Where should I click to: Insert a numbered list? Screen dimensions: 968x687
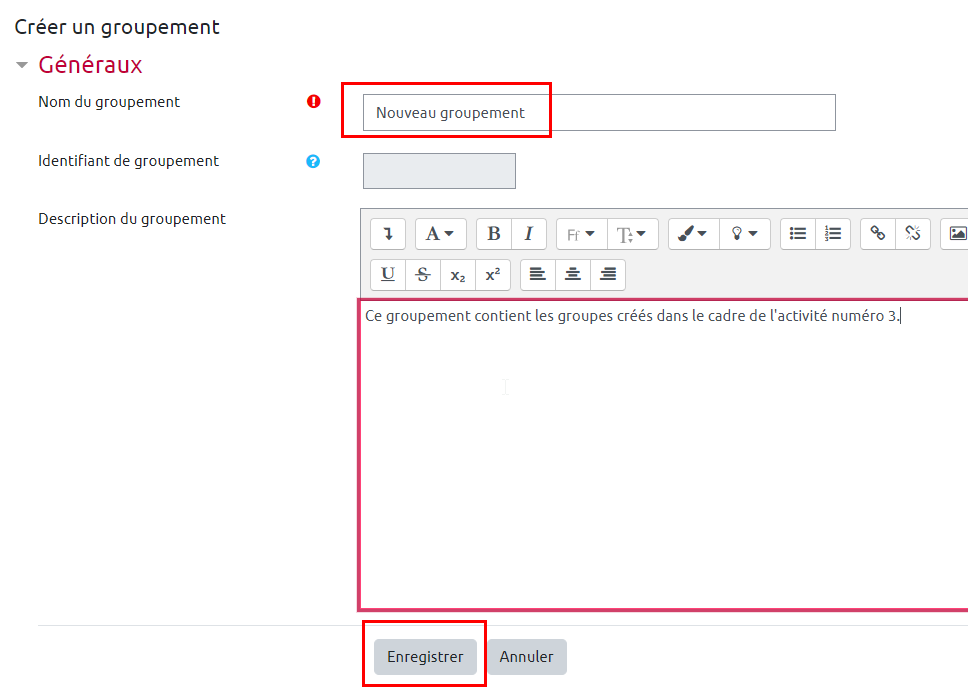833,234
